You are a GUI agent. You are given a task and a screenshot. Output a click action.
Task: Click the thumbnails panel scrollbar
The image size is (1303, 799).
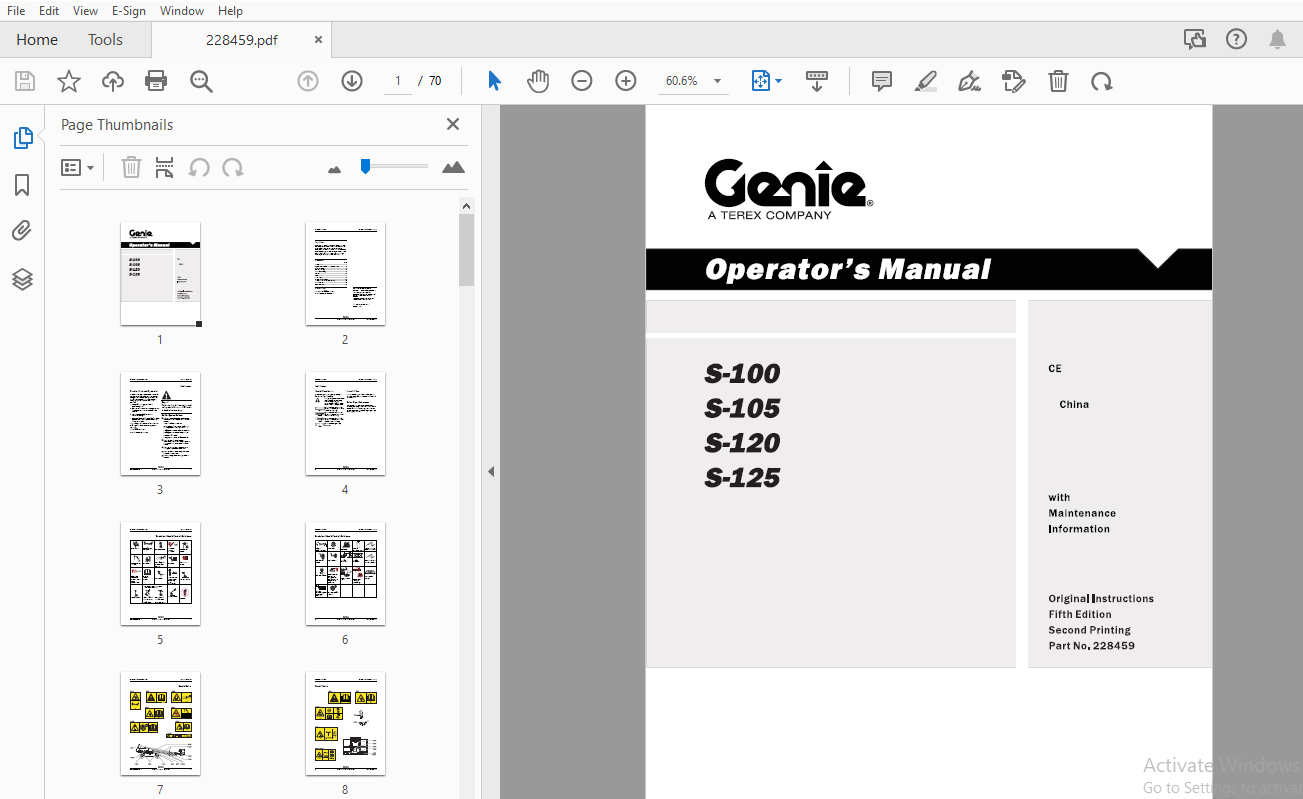pyautogui.click(x=466, y=250)
